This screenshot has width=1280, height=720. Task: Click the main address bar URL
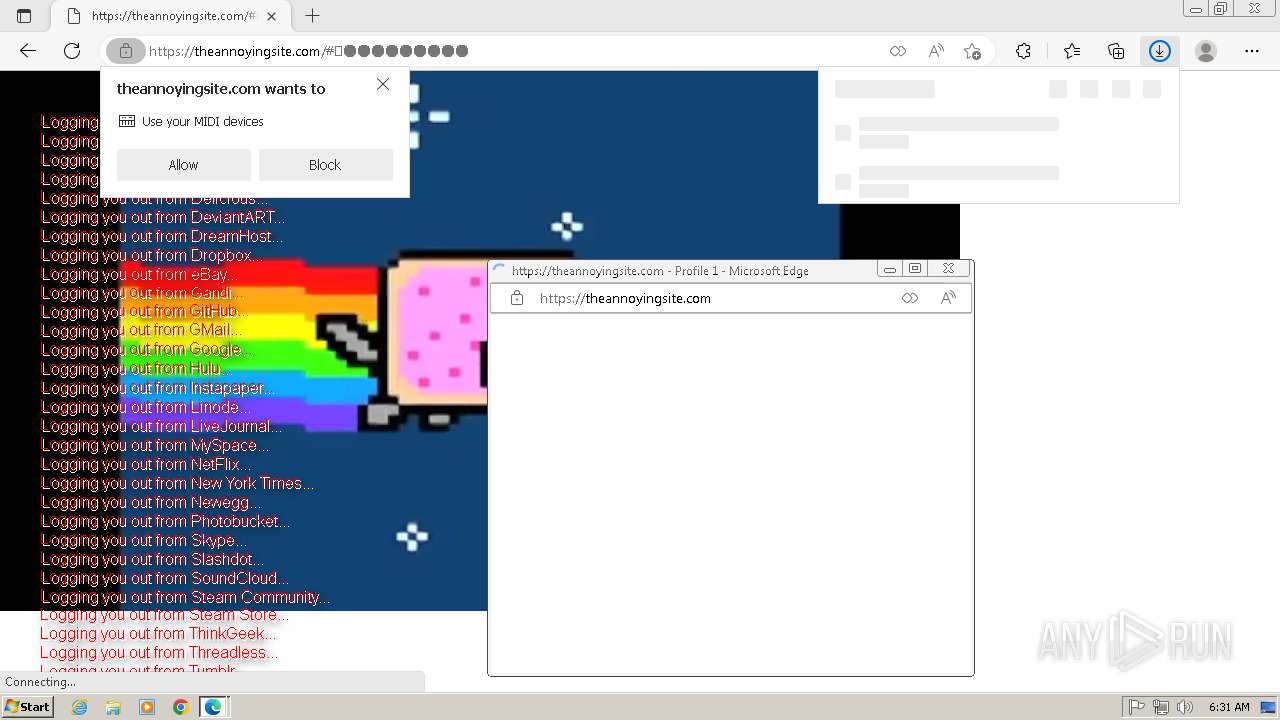(308, 51)
